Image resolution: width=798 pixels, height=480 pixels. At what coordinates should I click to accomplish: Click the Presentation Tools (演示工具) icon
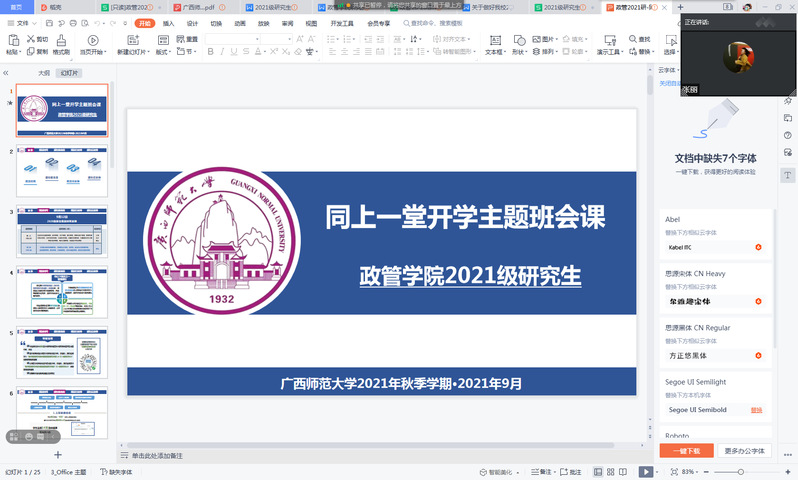pyautogui.click(x=610, y=41)
